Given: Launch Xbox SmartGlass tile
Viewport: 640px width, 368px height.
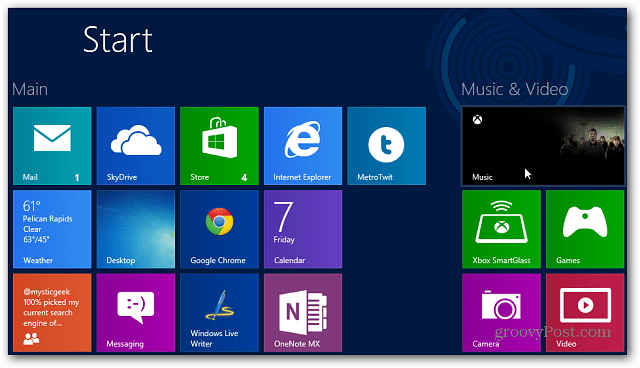Looking at the screenshot, I should (x=501, y=229).
